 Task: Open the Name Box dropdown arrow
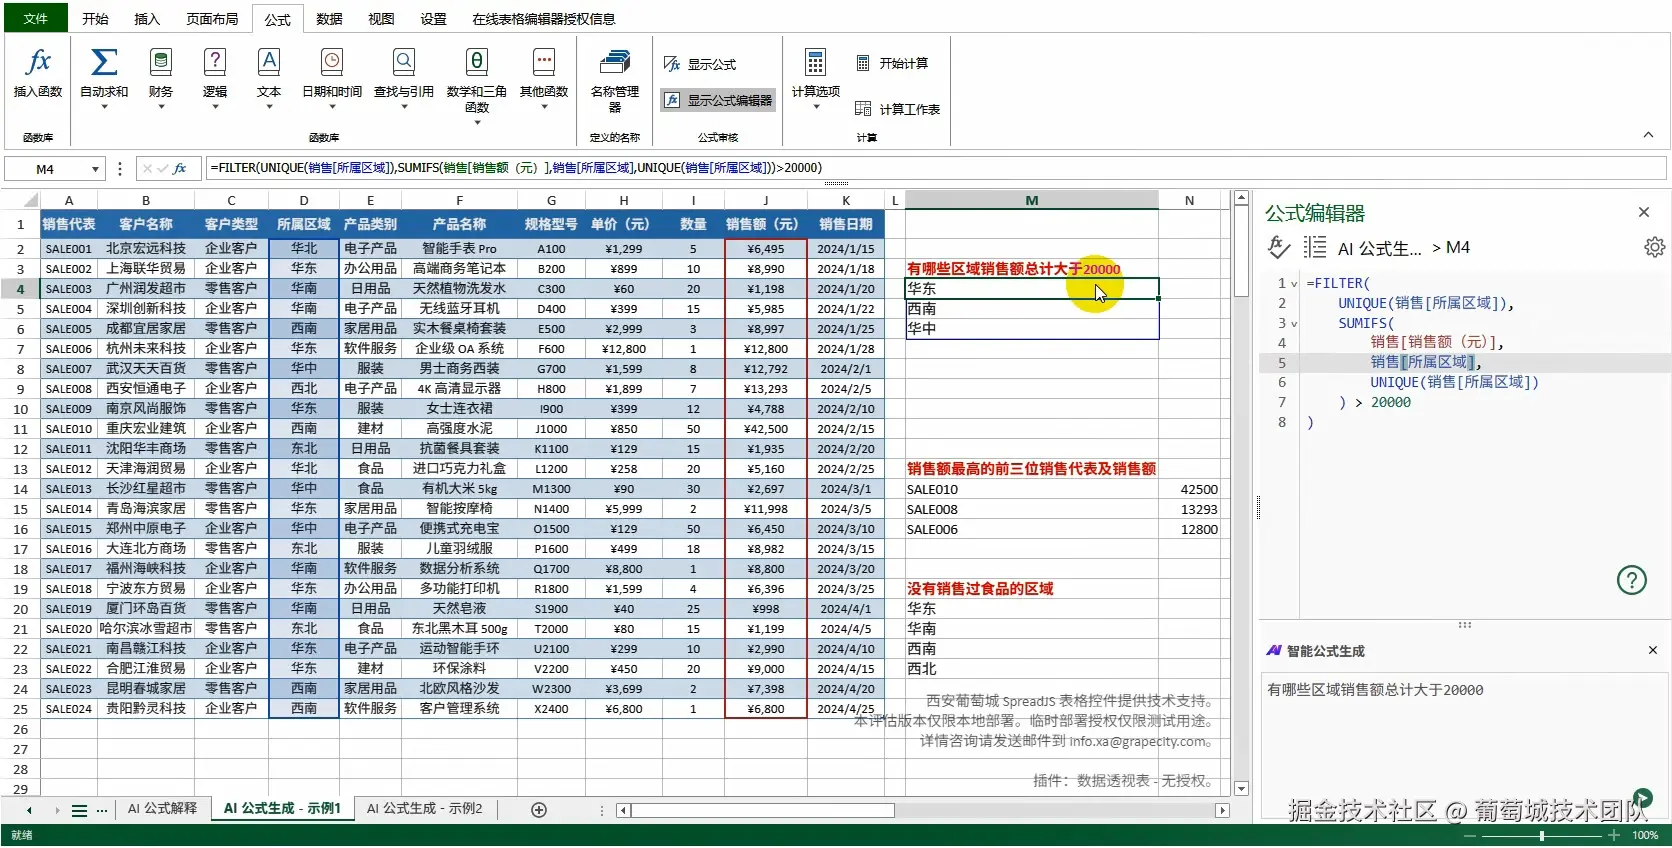[95, 169]
